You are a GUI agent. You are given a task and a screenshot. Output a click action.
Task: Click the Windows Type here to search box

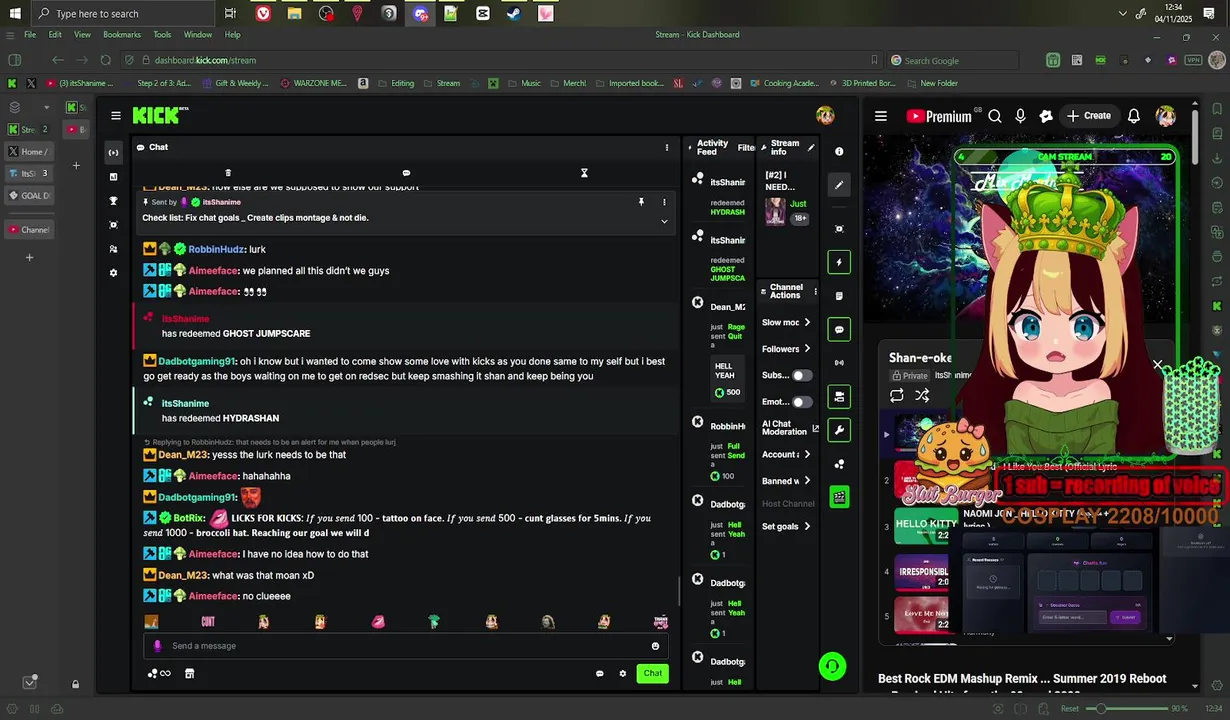pos(125,14)
